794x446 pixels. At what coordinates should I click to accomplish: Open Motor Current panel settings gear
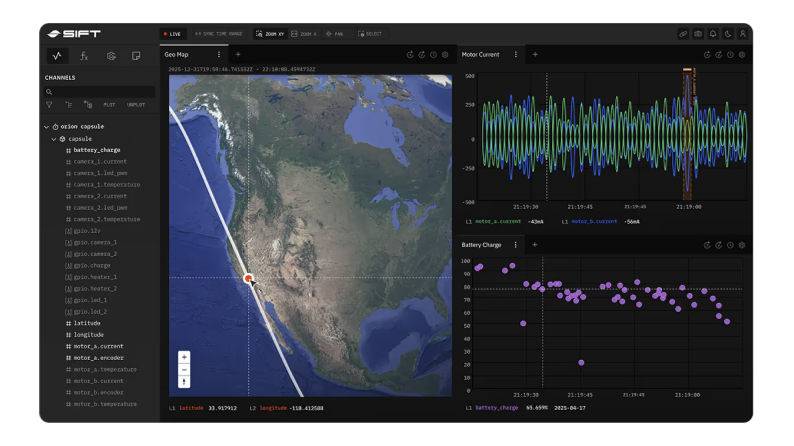[x=742, y=55]
